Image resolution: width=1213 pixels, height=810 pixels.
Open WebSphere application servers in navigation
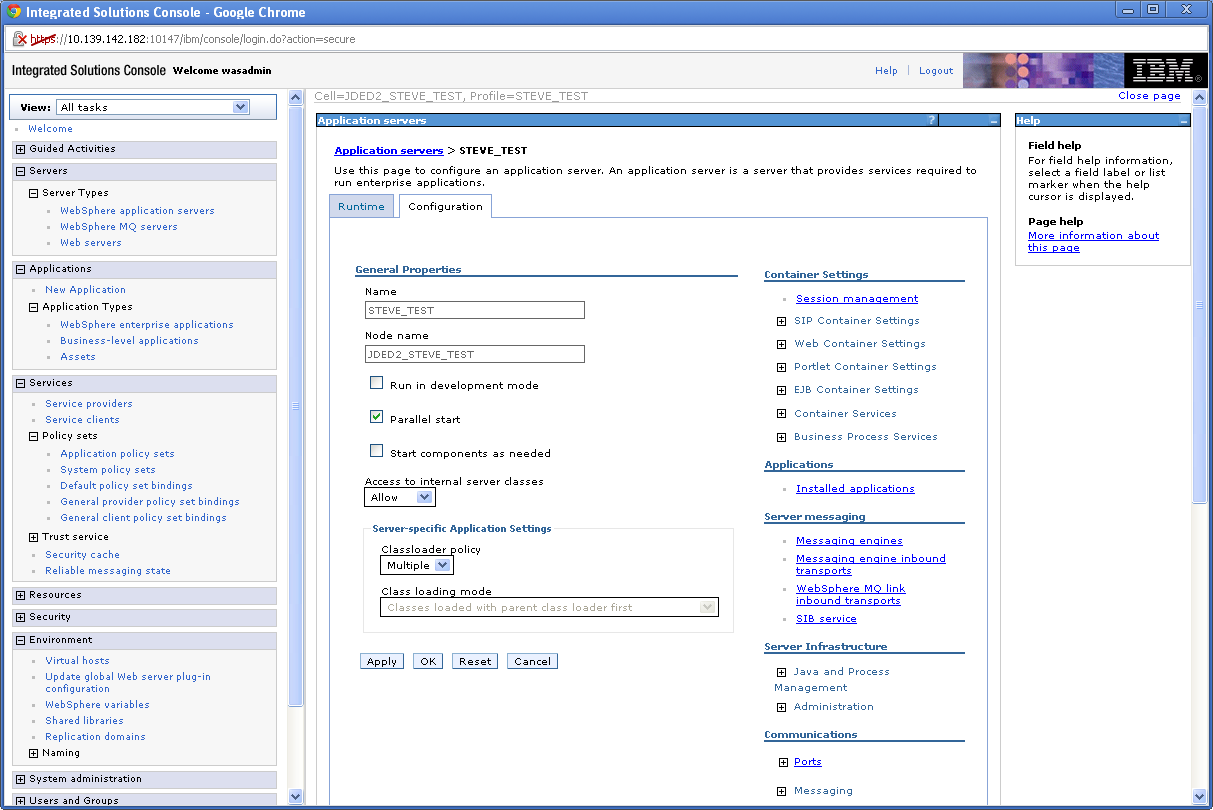tap(137, 211)
